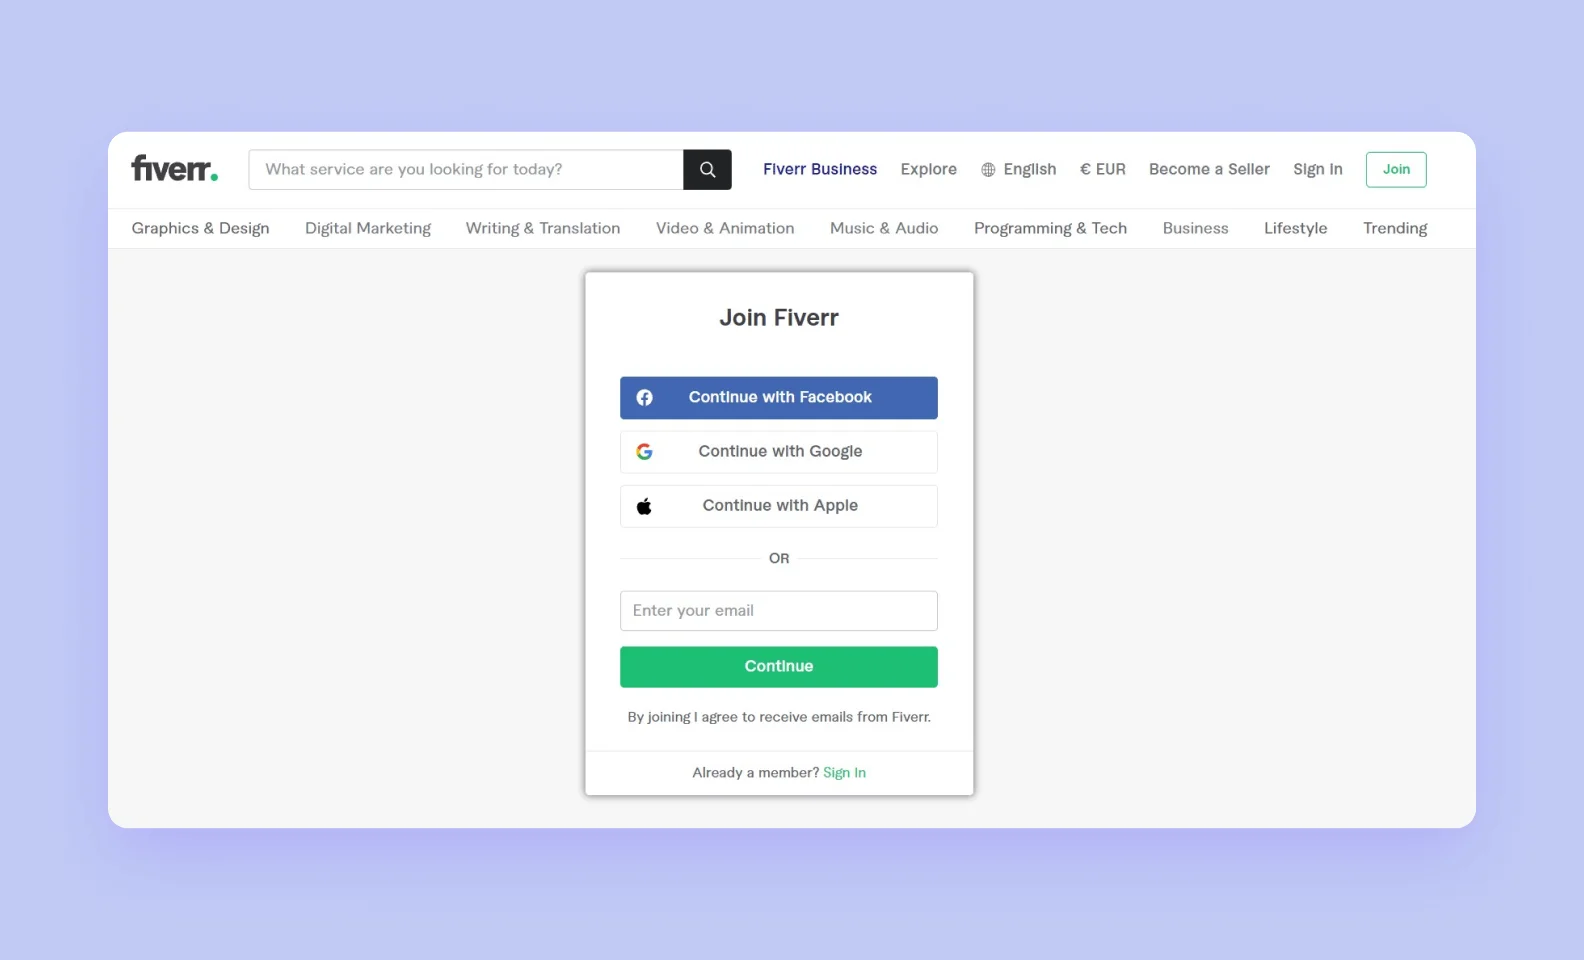Click the search magnifier button

[707, 170]
